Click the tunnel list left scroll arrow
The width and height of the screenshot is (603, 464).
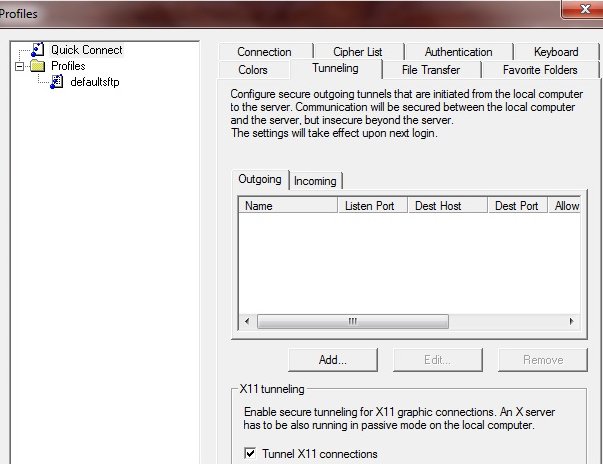[247, 321]
